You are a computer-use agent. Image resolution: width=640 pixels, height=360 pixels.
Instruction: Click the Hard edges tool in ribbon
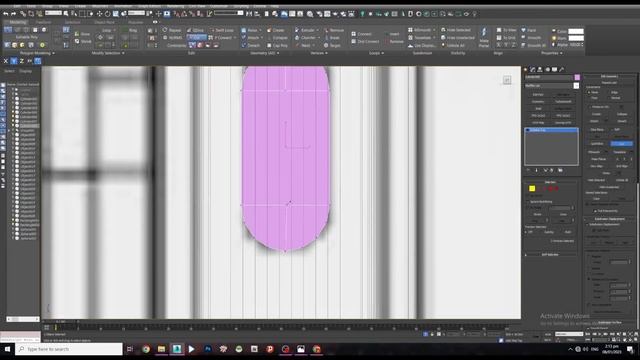pyautogui.click(x=529, y=30)
